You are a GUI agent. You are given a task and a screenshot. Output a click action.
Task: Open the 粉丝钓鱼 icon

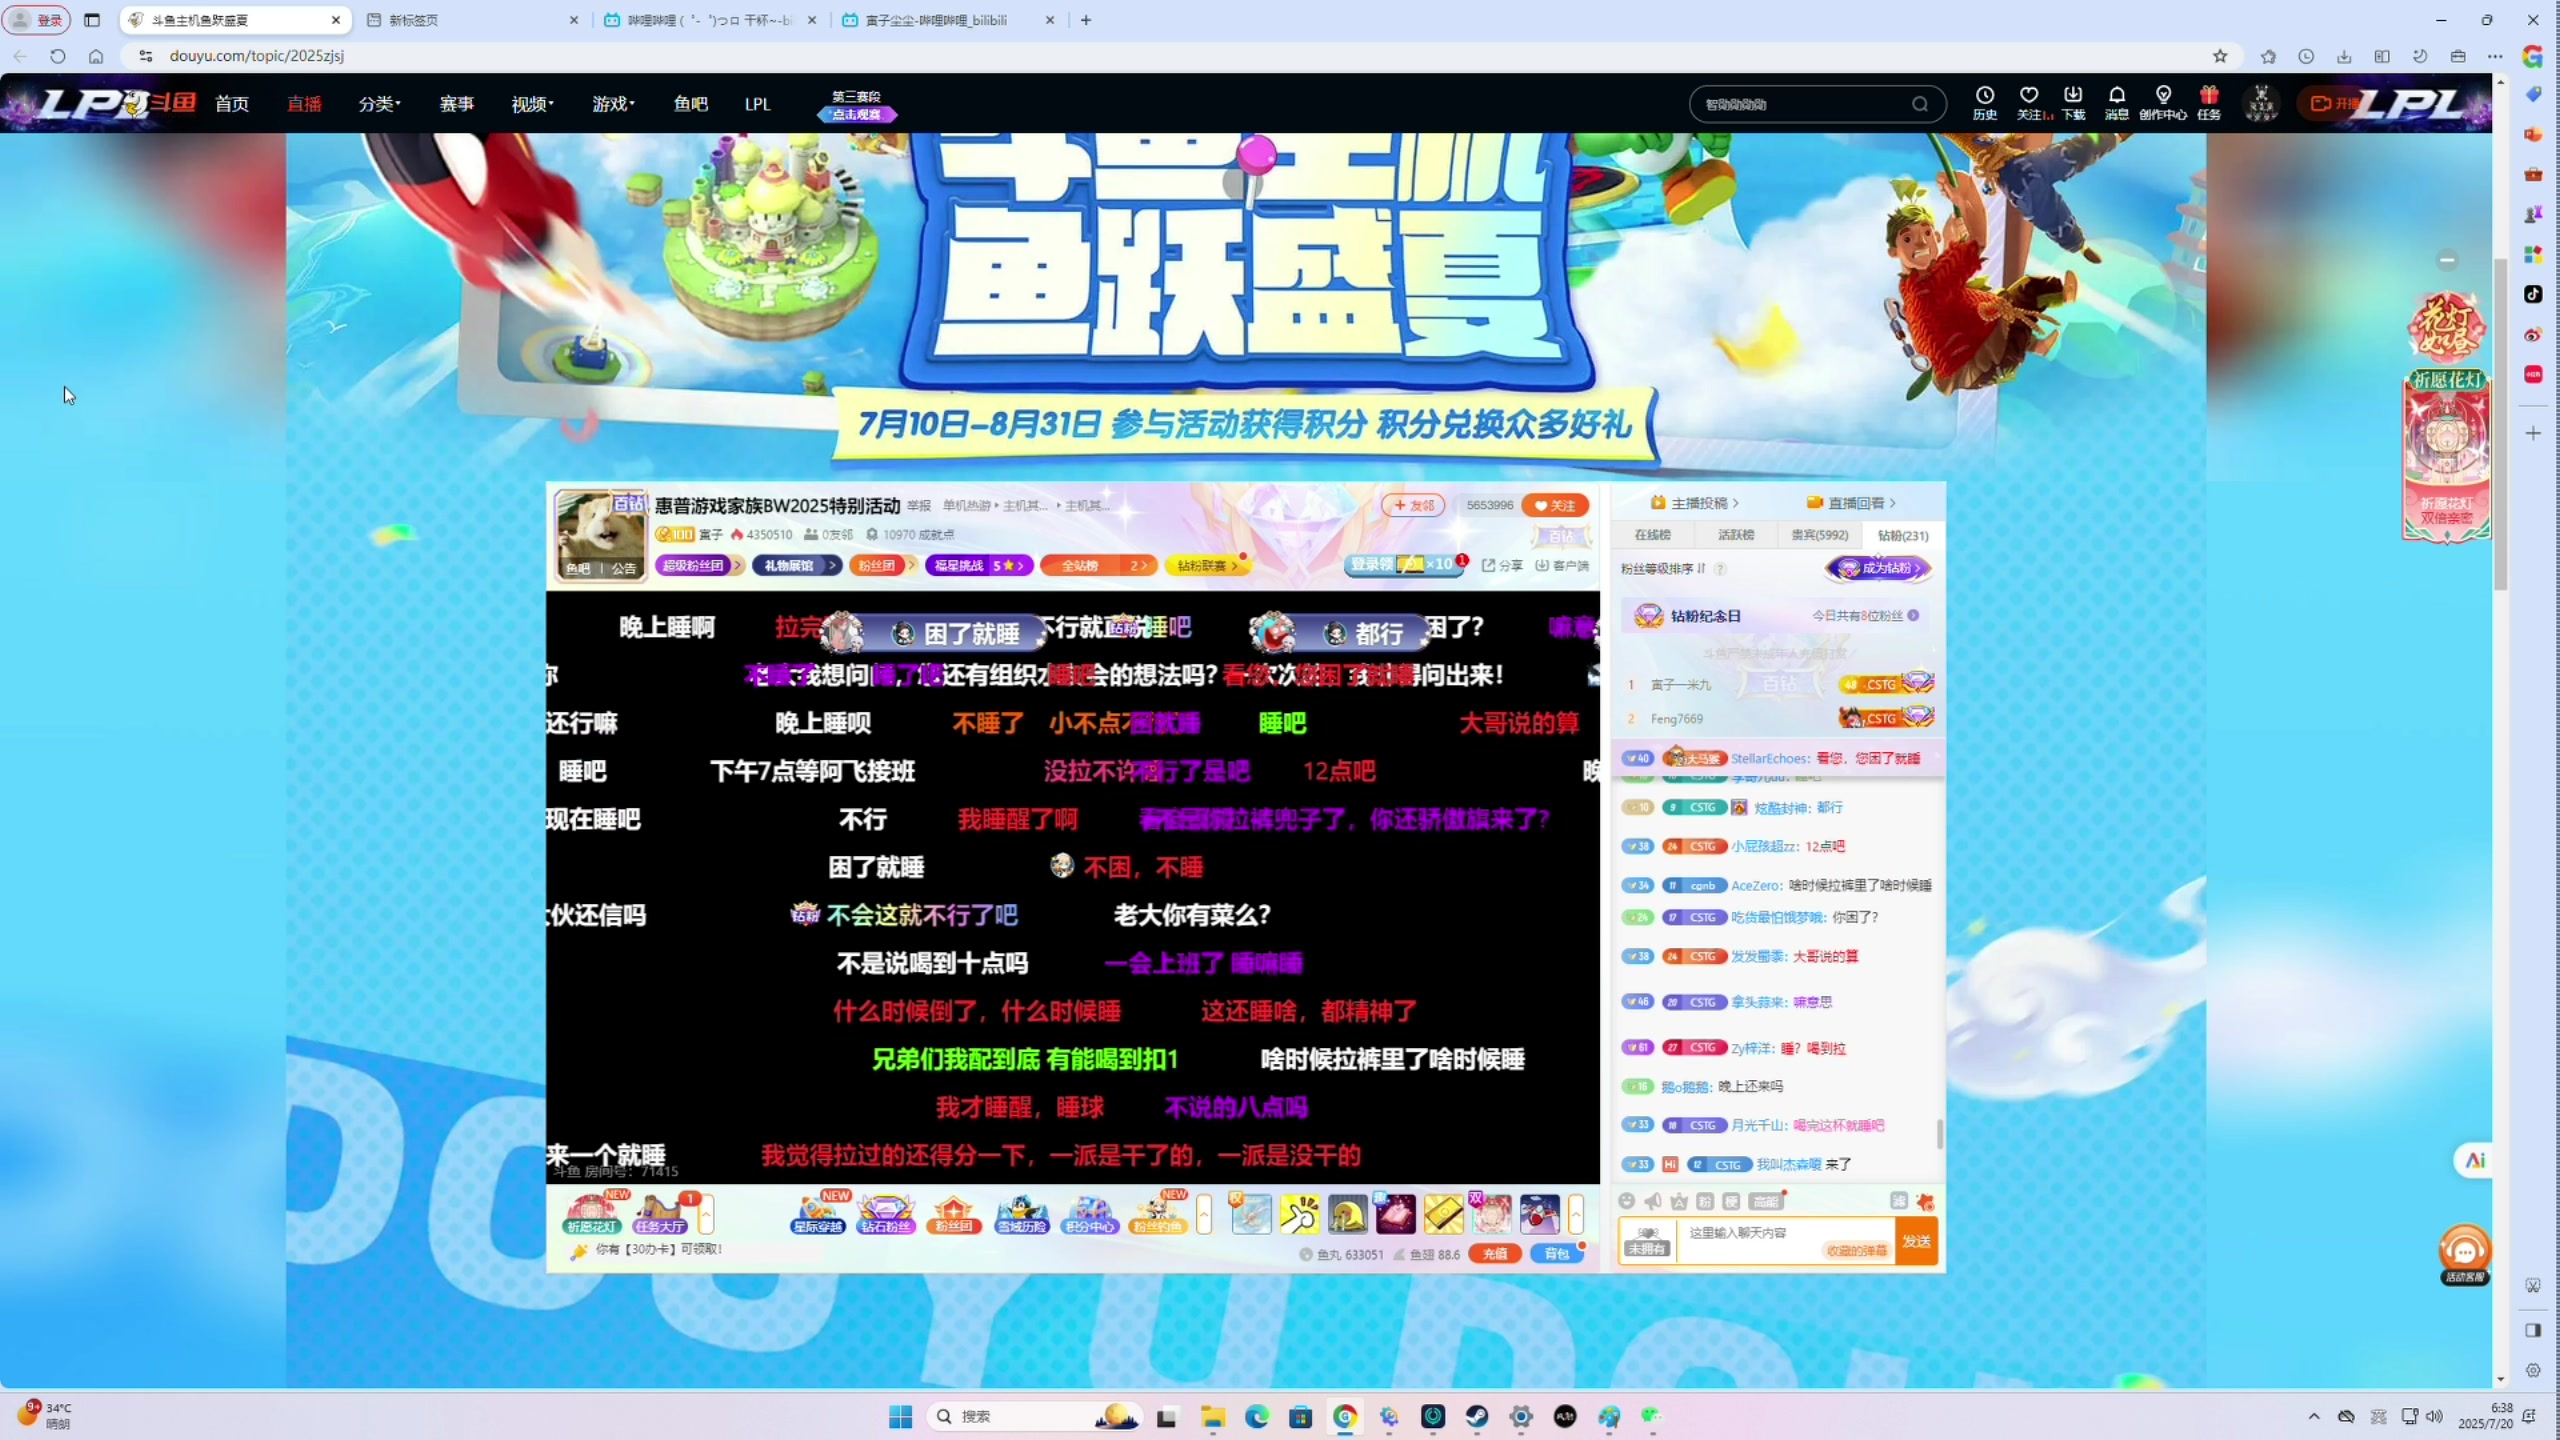[x=1157, y=1214]
